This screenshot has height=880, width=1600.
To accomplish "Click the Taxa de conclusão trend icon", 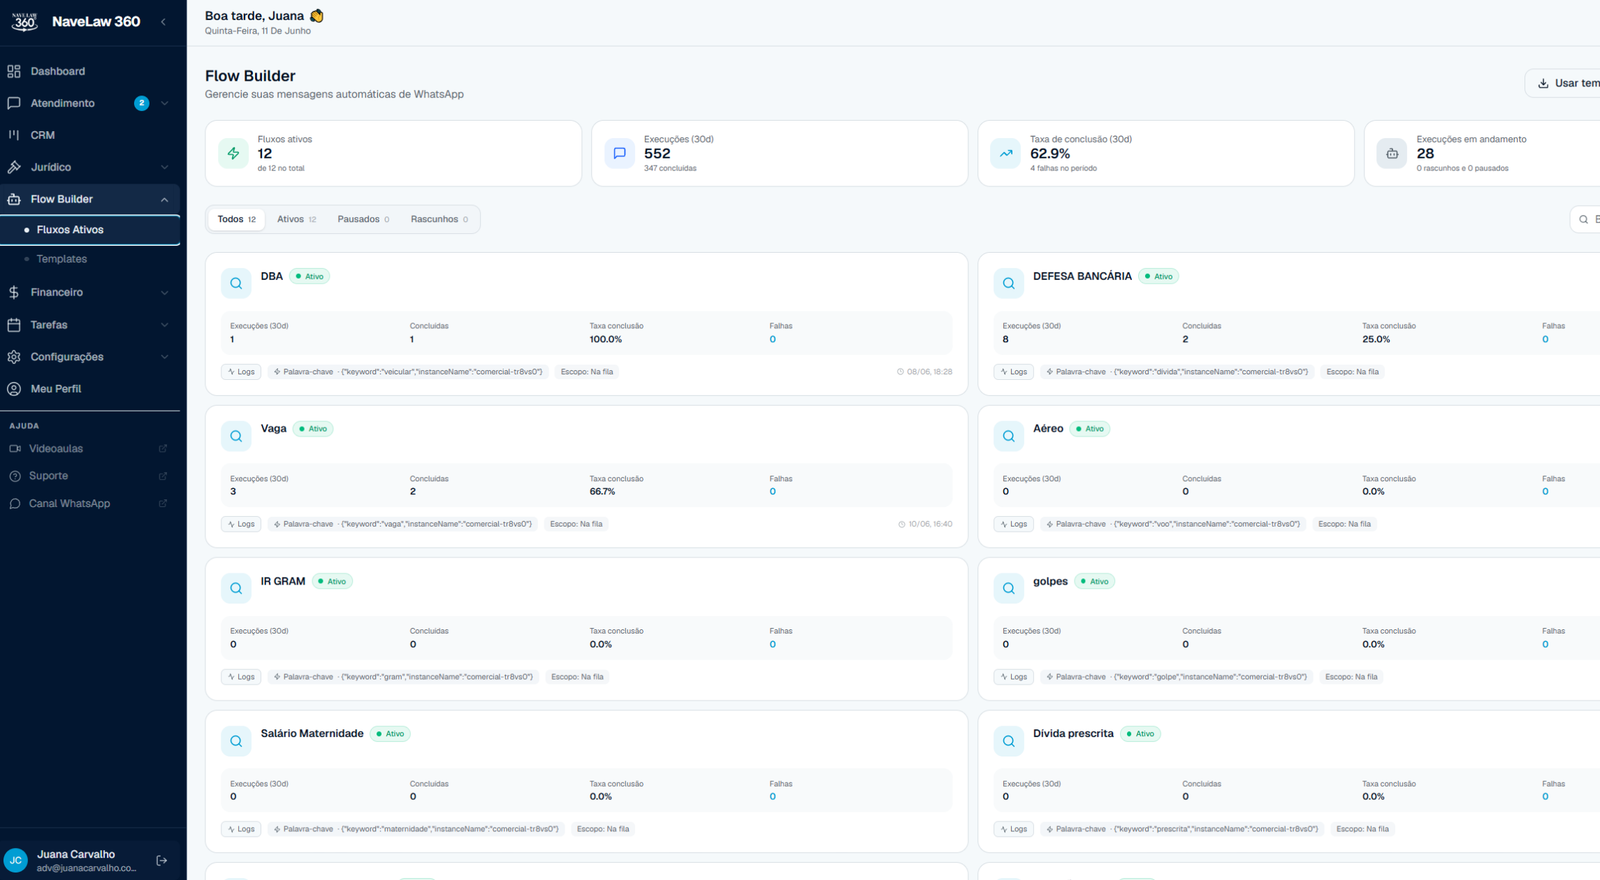I will (1006, 153).
